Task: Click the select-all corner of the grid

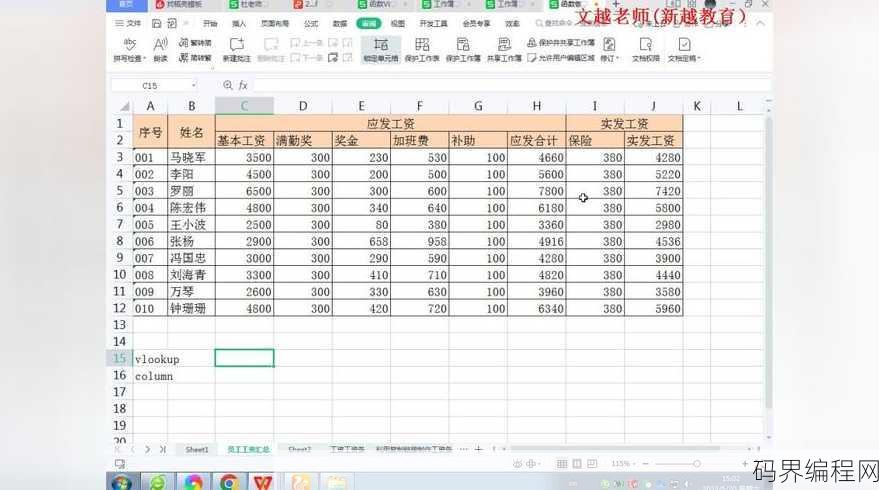Action: click(123, 106)
